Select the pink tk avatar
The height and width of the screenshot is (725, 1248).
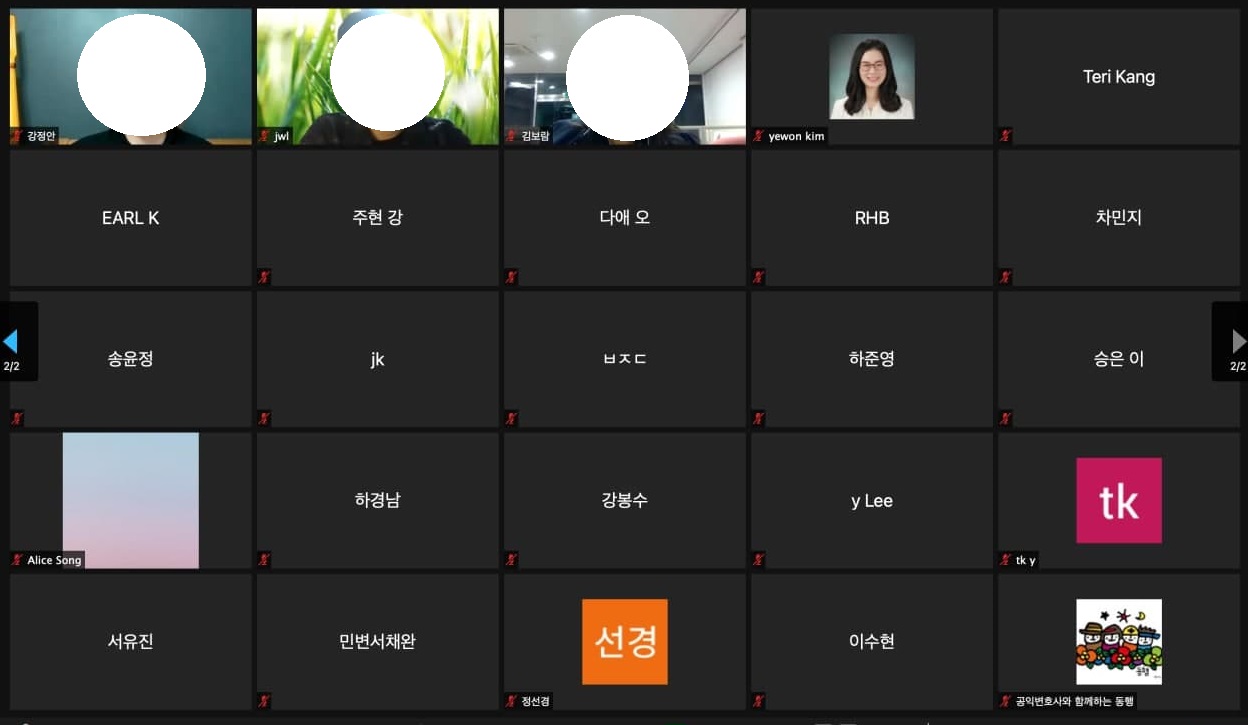point(1118,500)
